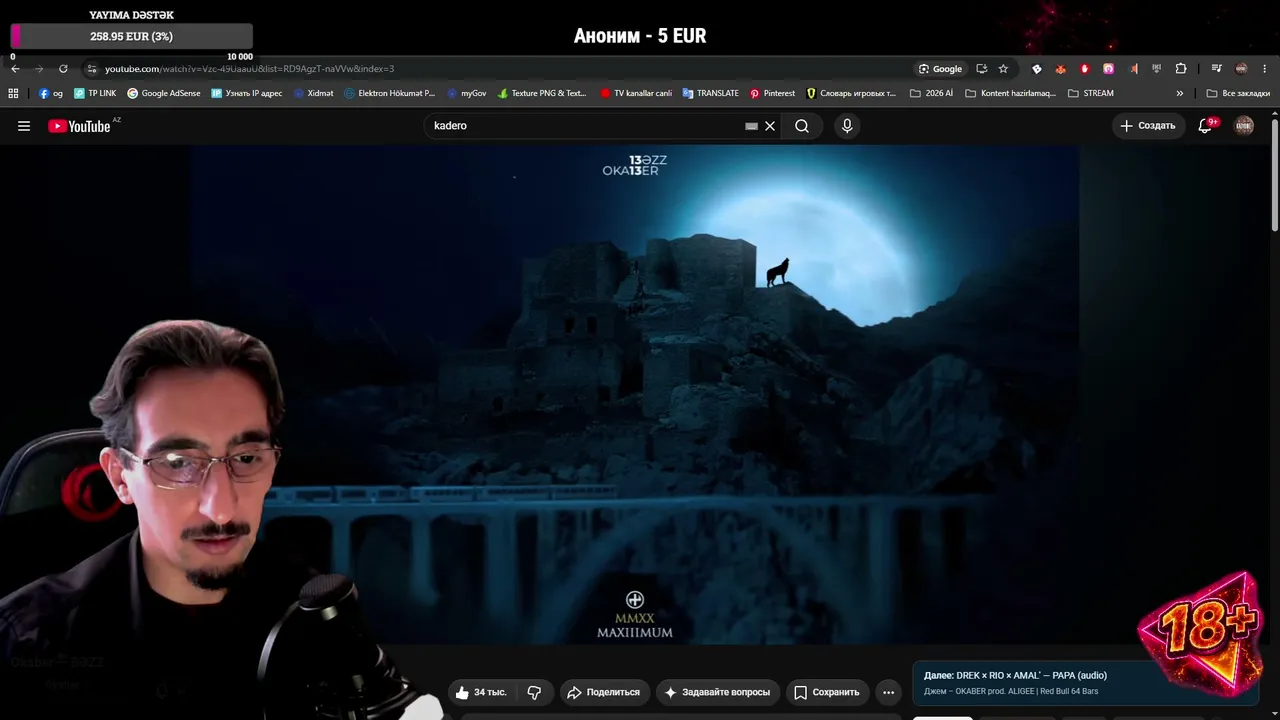The height and width of the screenshot is (720, 1280).
Task: Open the YouTube account avatar menu
Action: tap(1244, 126)
